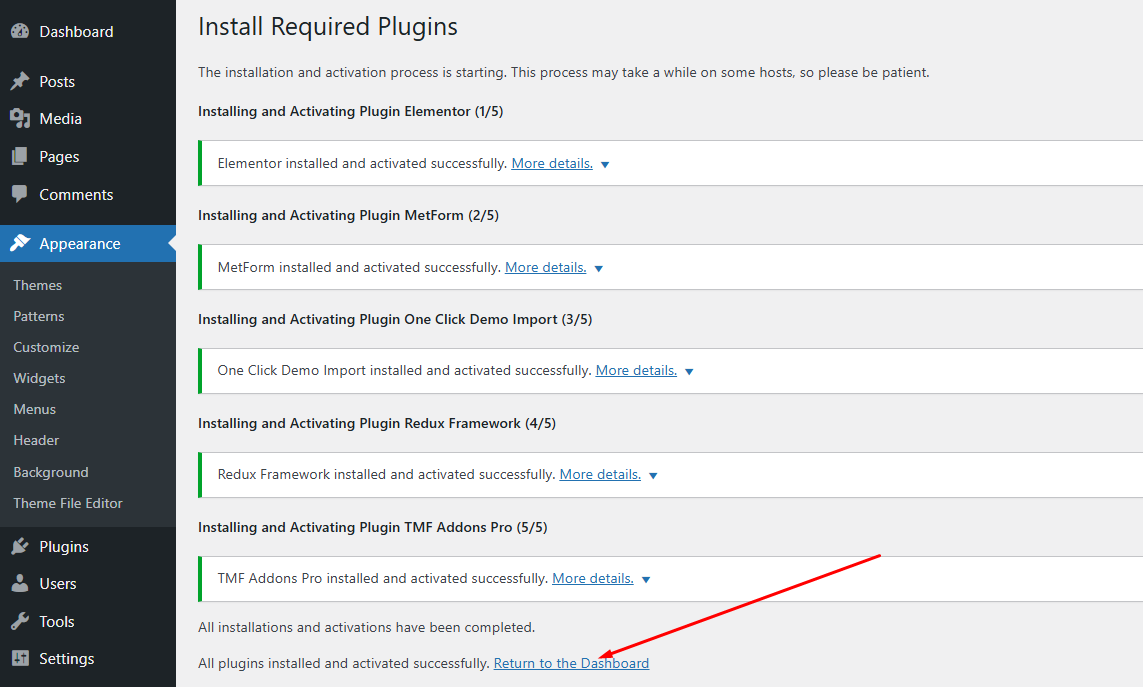This screenshot has height=687, width=1143.
Task: Open Themes under Appearance
Action: pos(37,285)
